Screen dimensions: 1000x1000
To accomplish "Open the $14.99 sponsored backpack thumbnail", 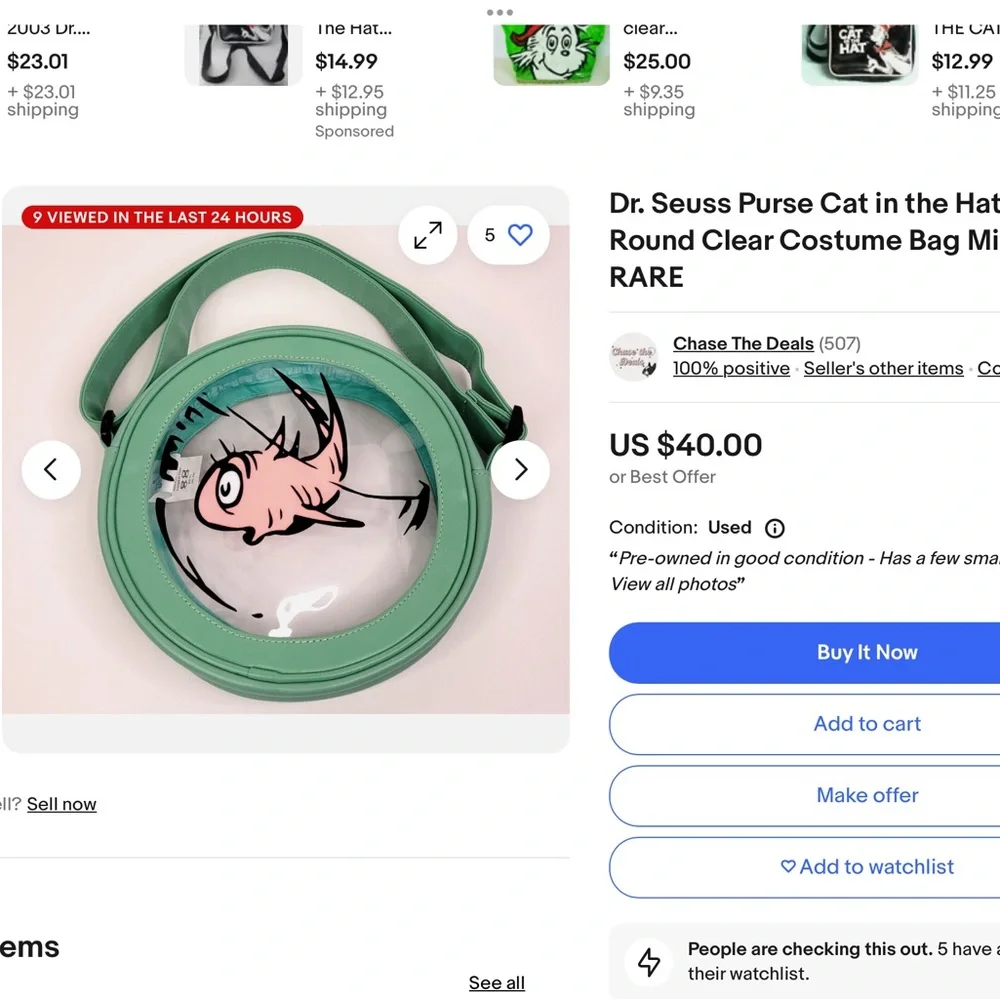I will (x=243, y=55).
